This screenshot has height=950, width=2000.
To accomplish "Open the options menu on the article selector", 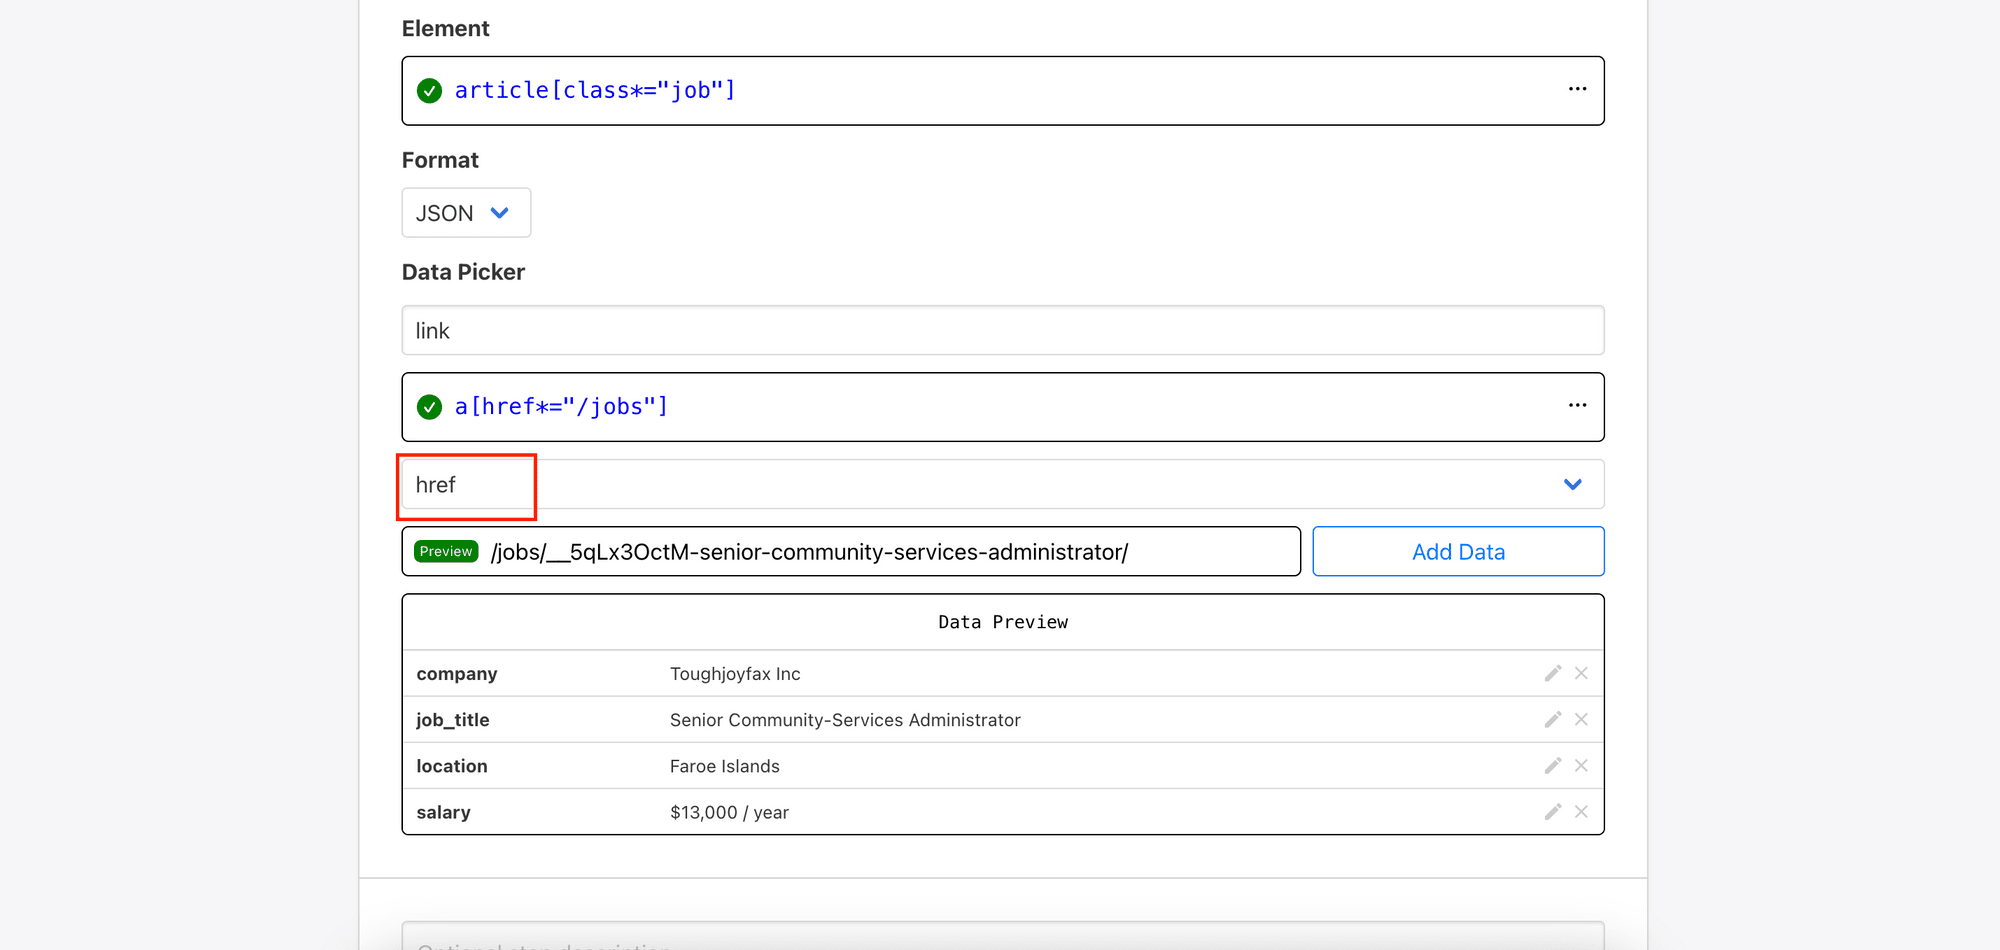I will [x=1577, y=89].
